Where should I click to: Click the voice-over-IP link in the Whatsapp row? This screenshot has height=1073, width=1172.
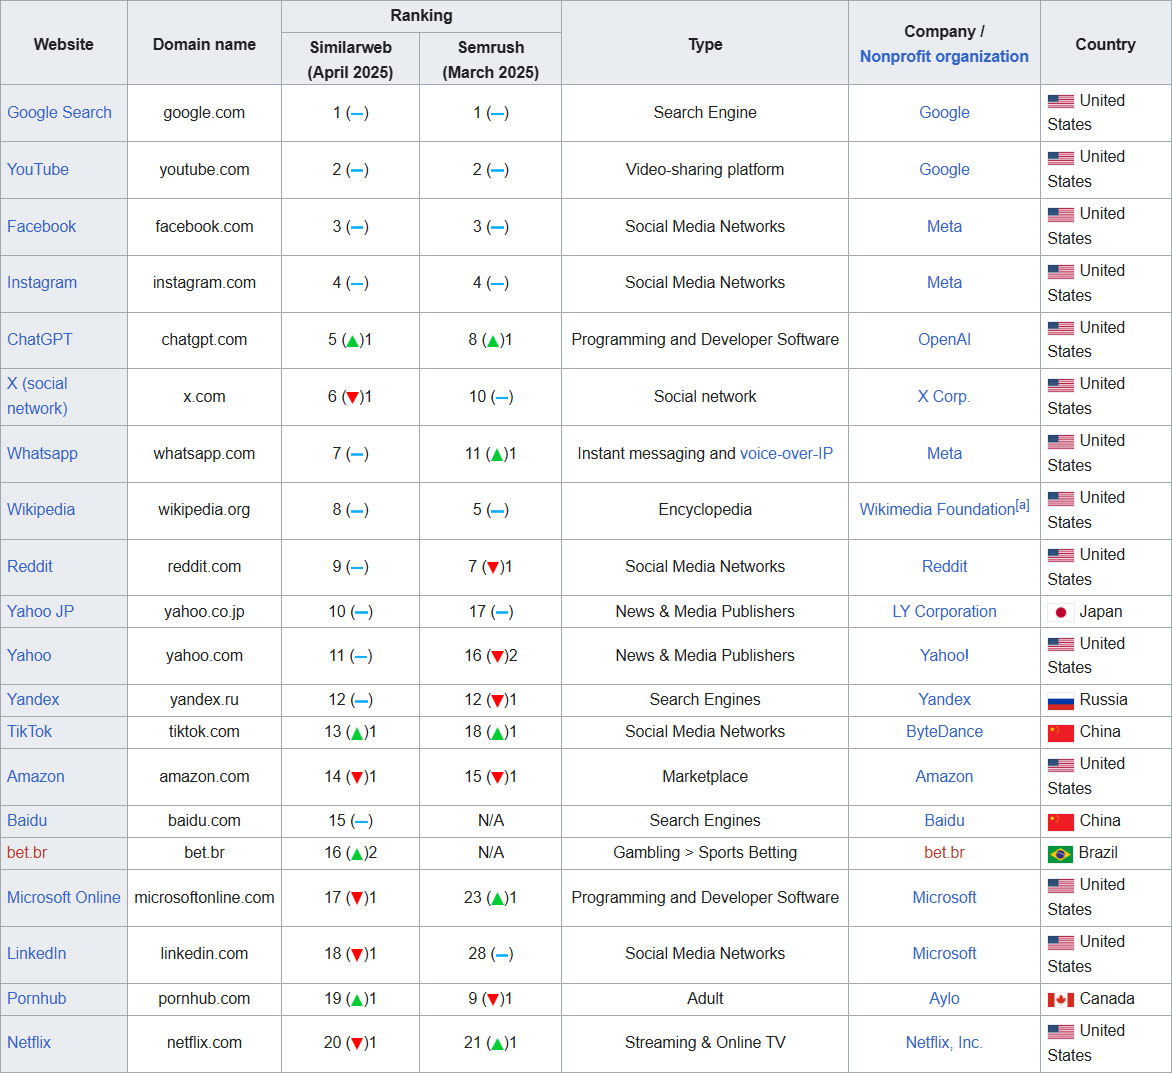point(787,454)
